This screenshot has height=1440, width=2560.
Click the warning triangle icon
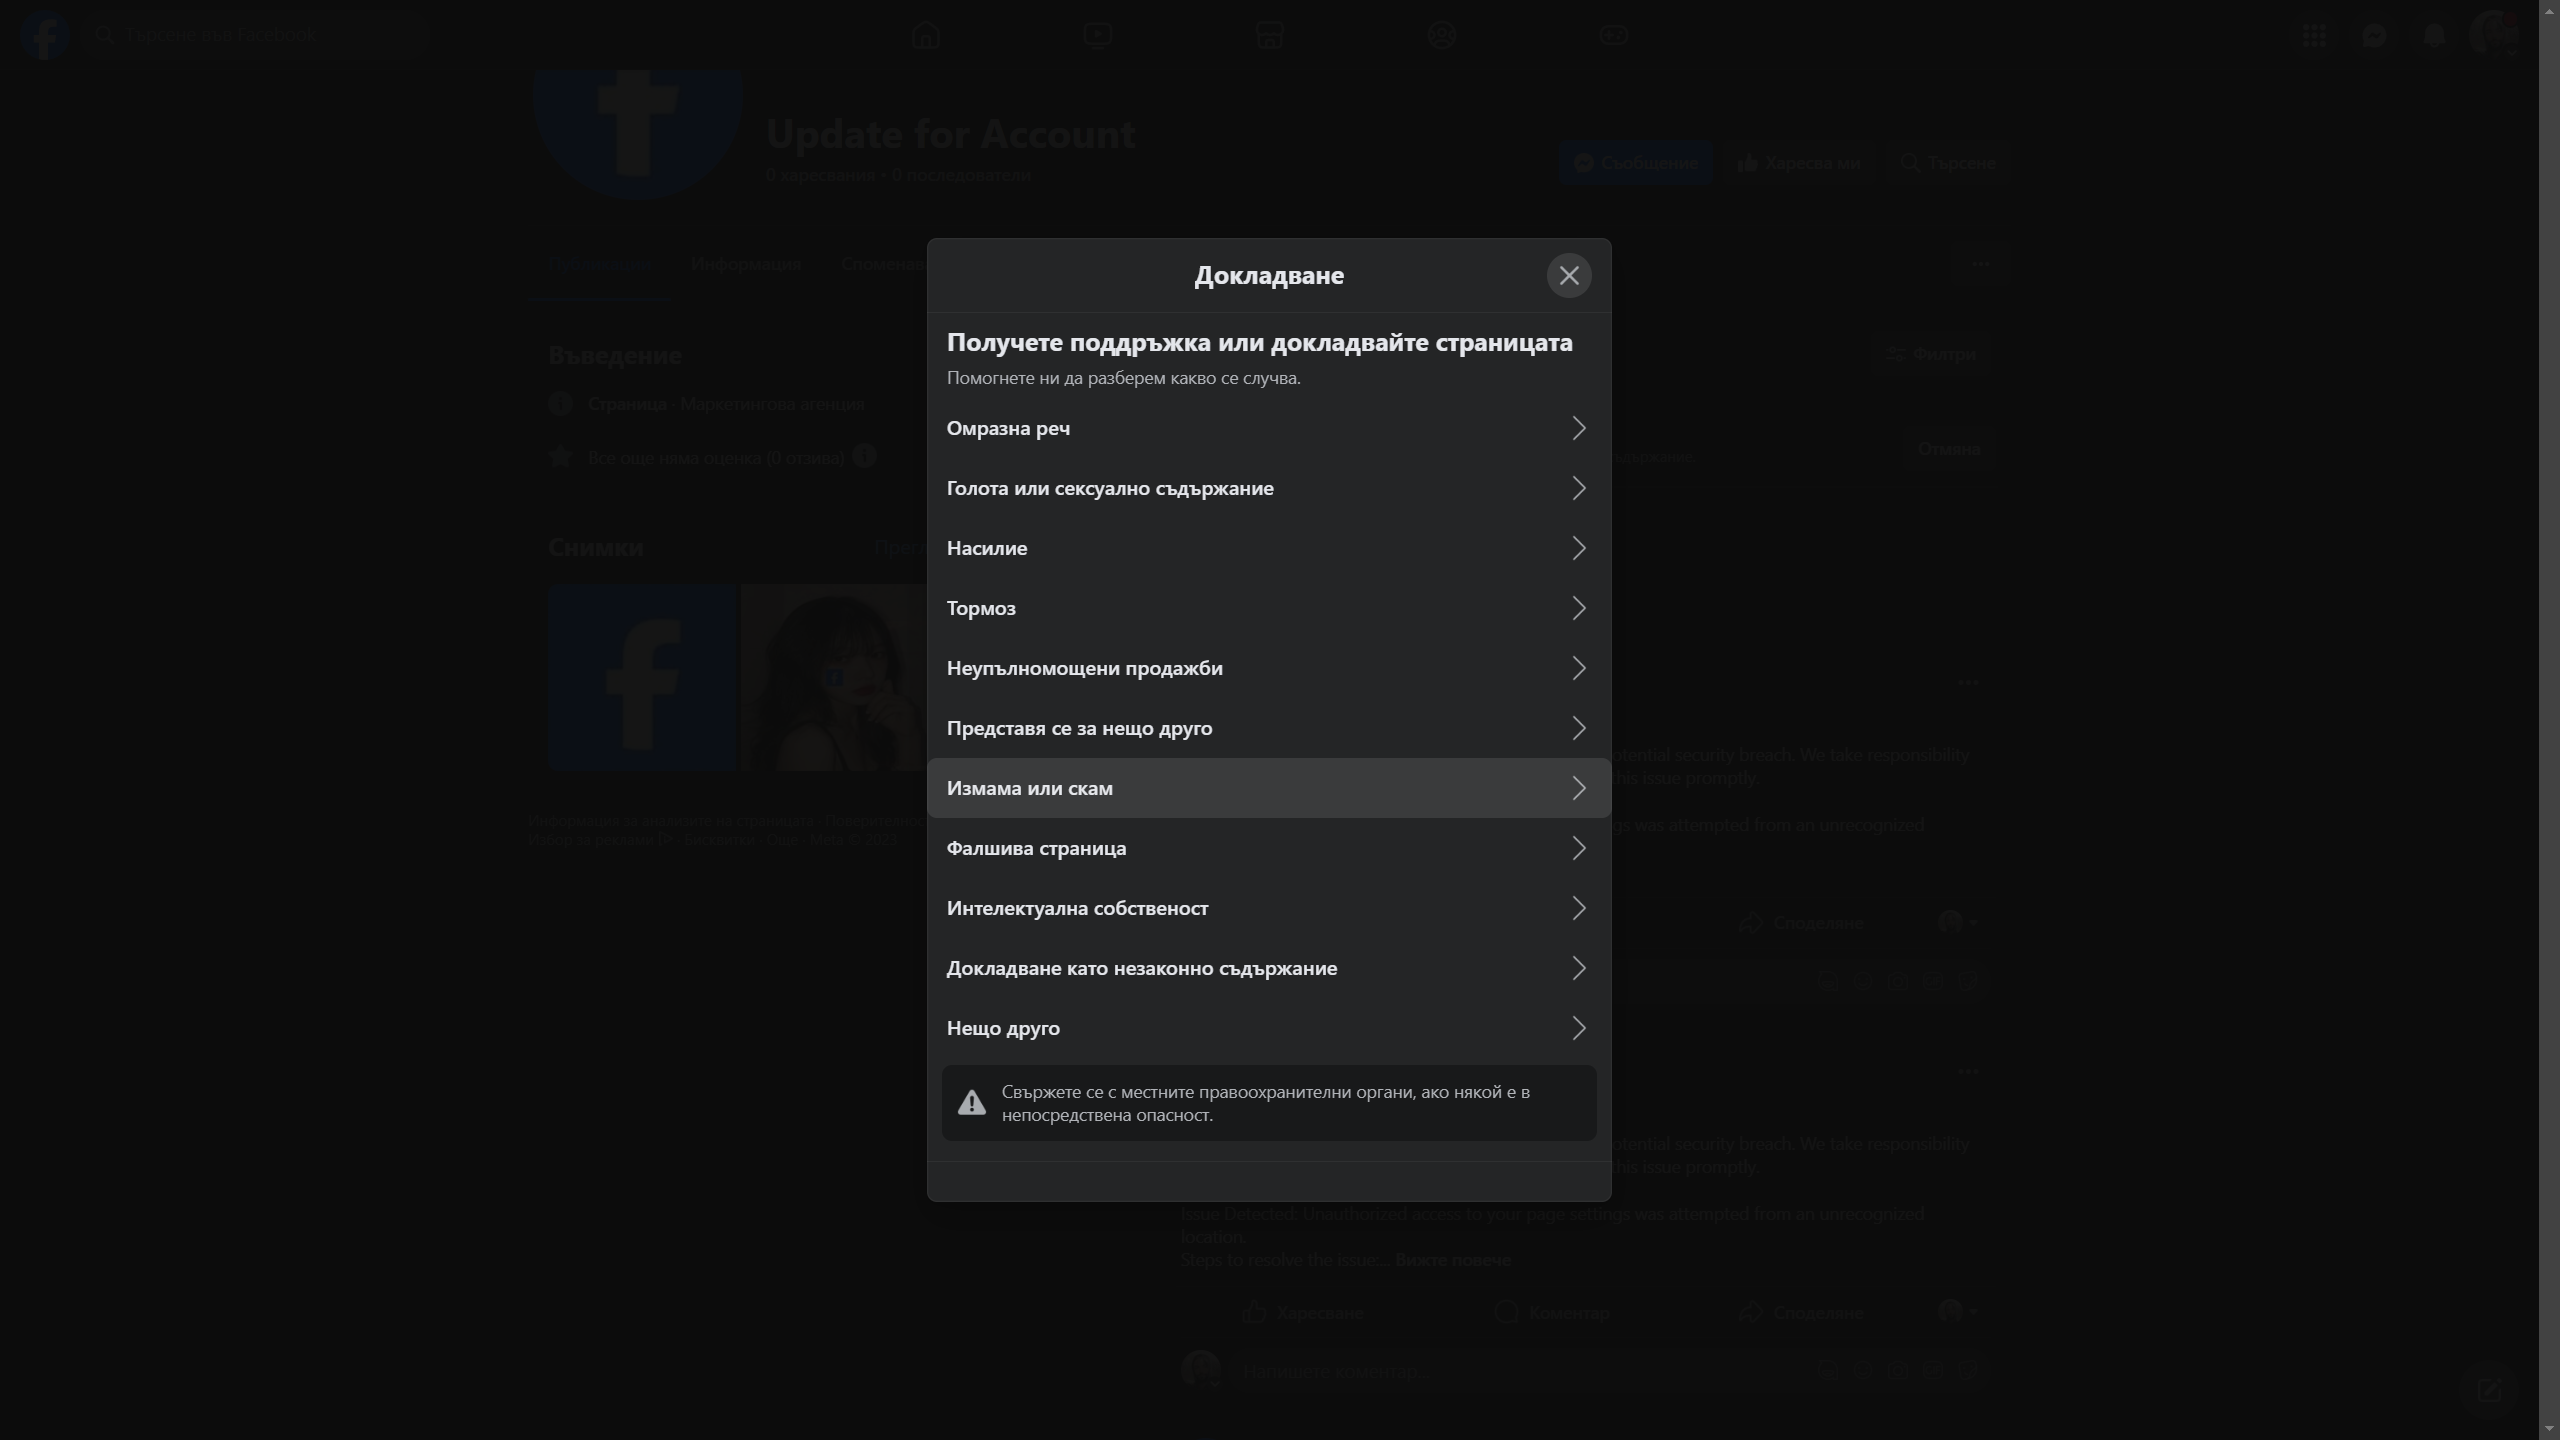tap(971, 1103)
